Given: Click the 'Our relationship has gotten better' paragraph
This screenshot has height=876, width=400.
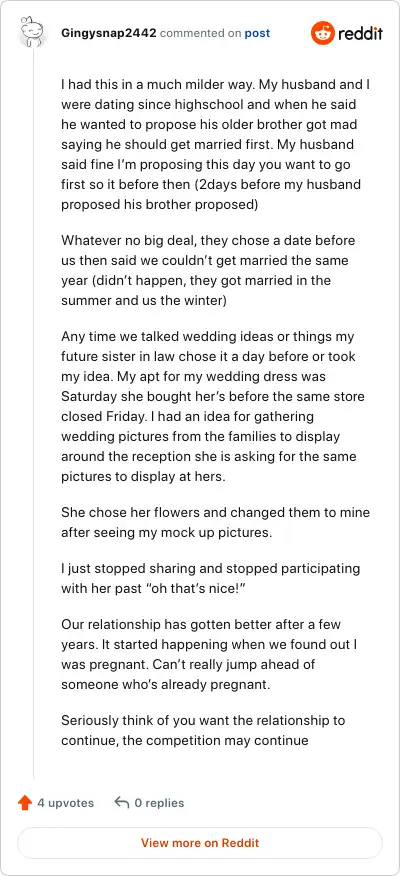Looking at the screenshot, I should point(209,654).
